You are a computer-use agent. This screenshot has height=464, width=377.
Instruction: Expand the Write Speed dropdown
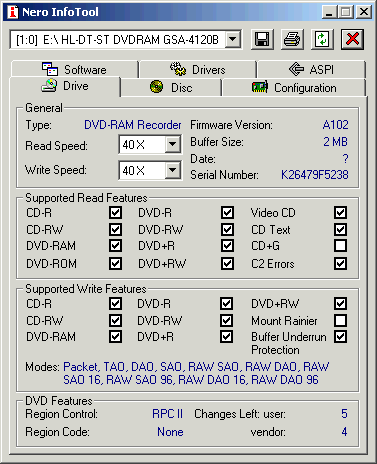pos(173,170)
